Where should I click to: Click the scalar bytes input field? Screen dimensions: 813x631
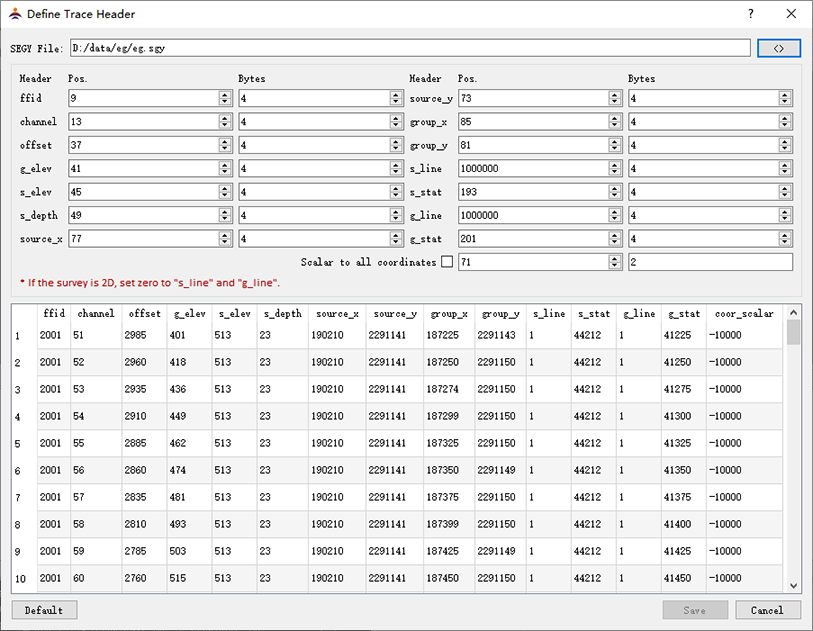pos(709,262)
